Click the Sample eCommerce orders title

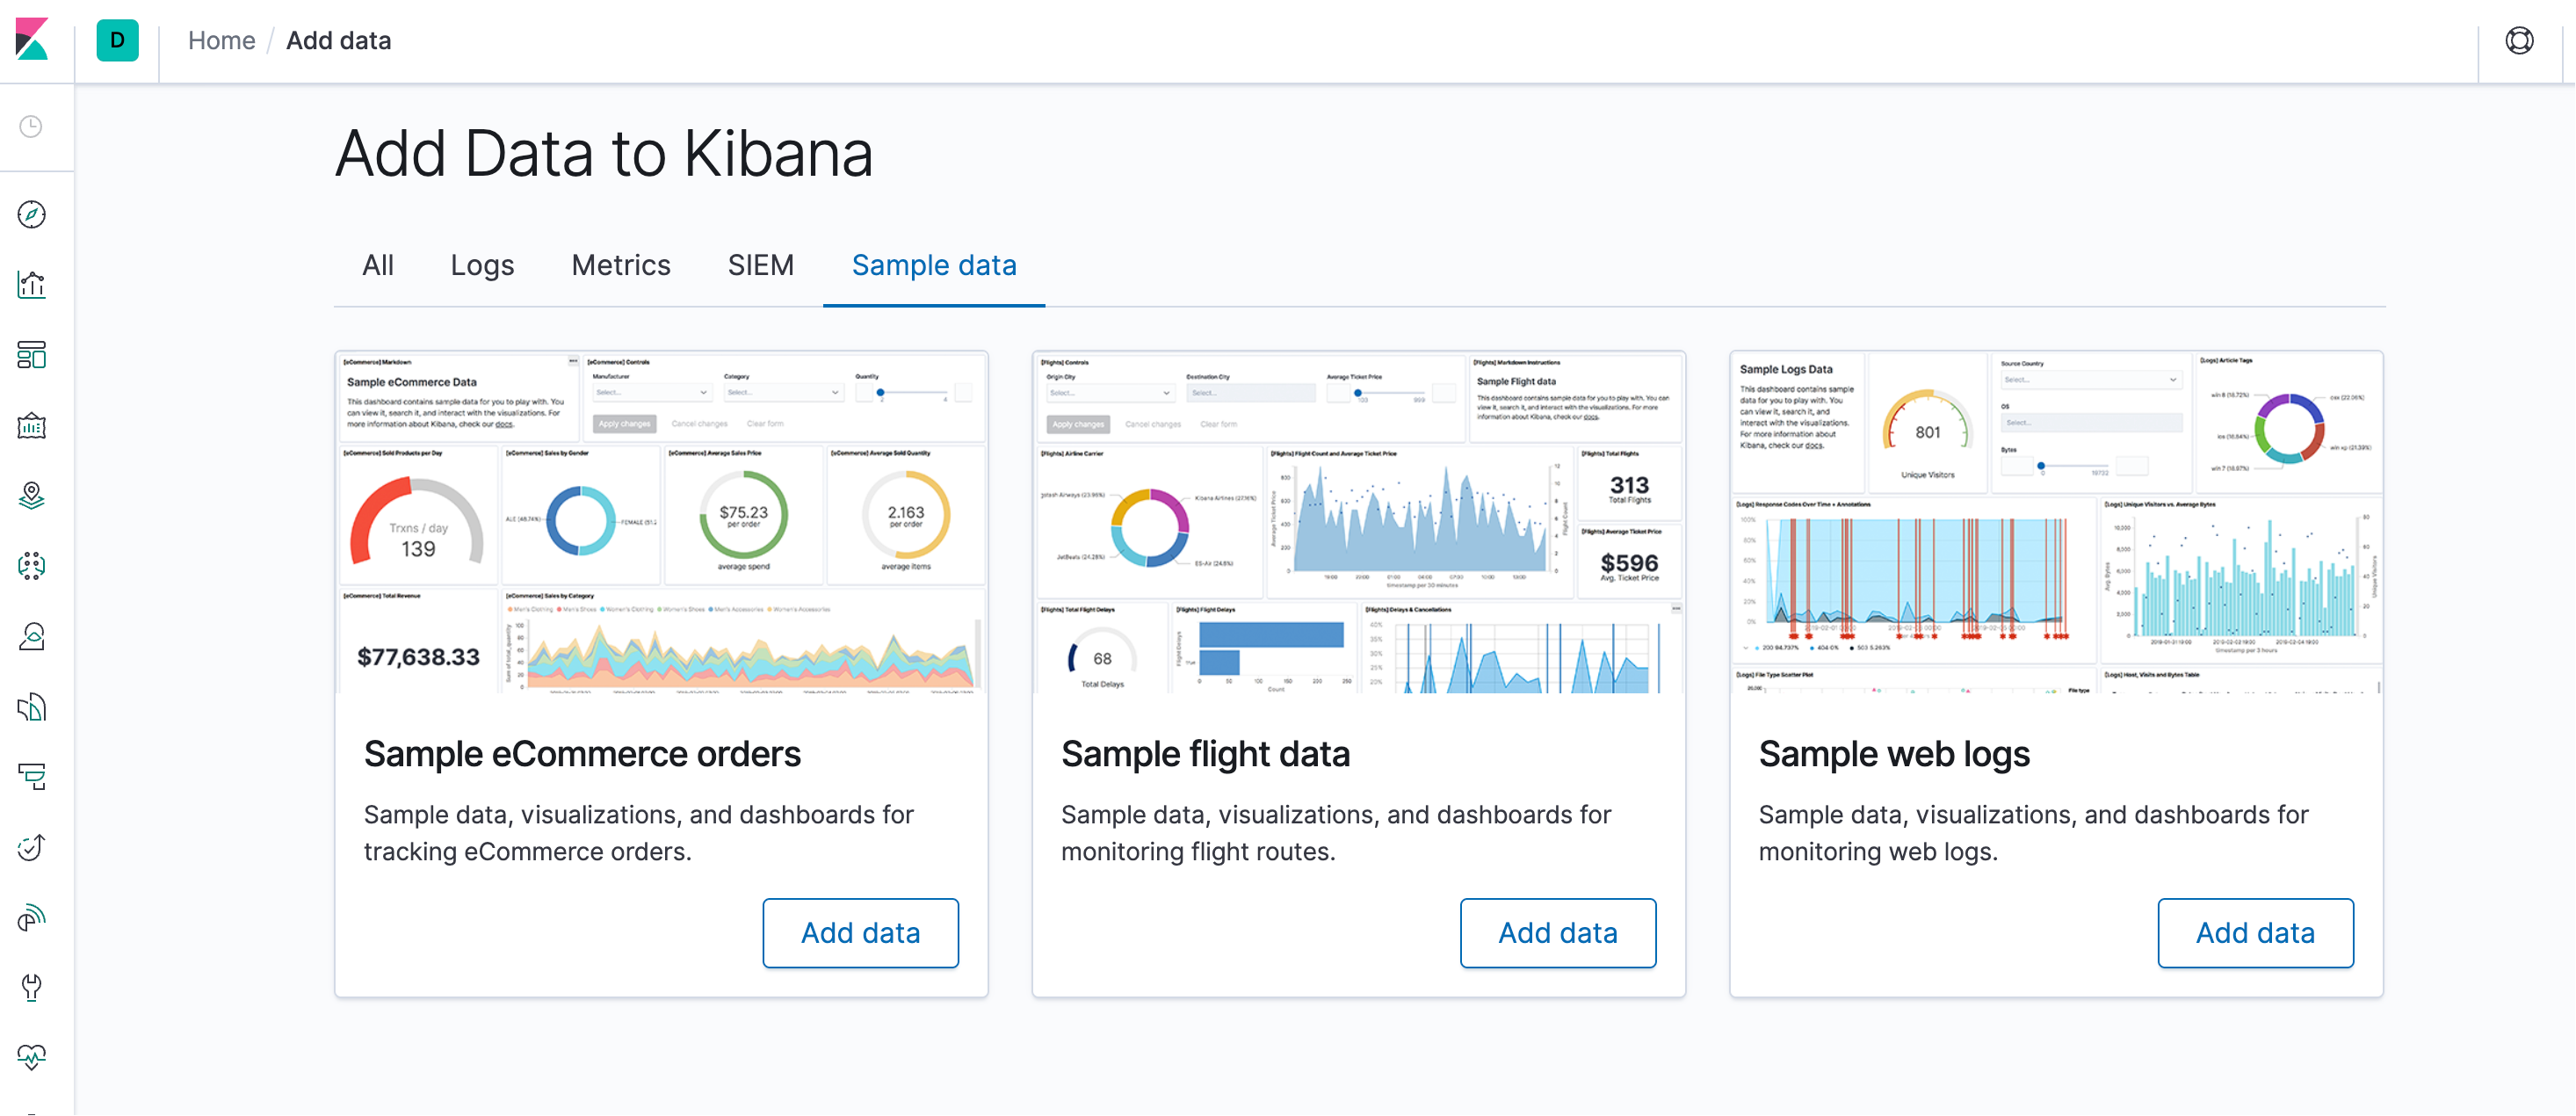coord(582,754)
